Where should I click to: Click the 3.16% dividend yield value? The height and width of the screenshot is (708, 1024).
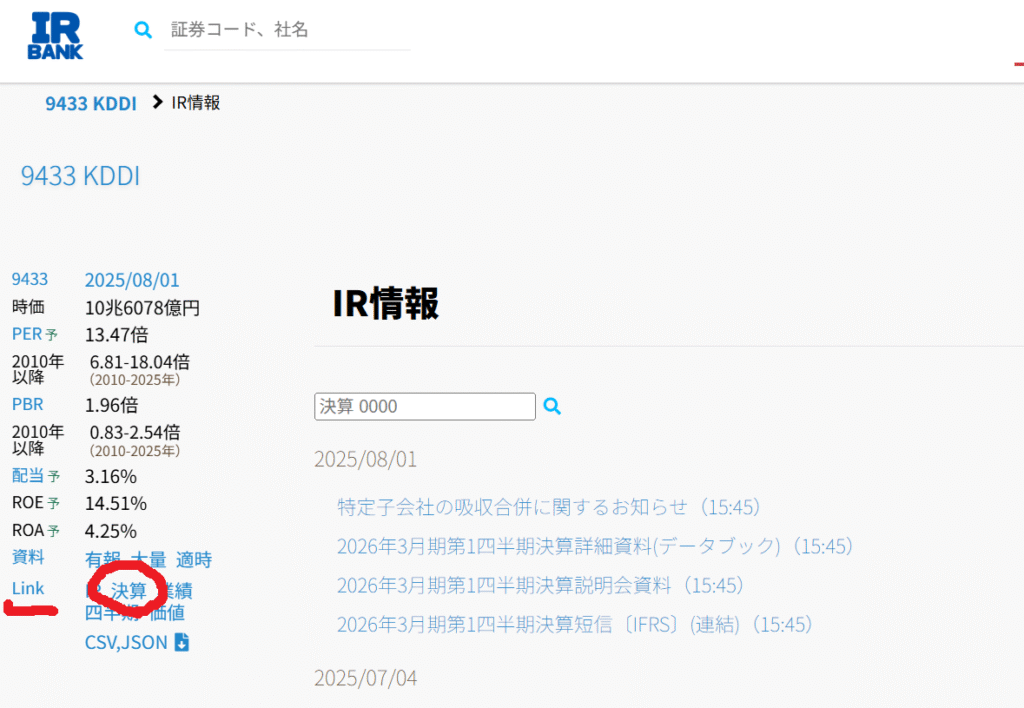tap(110, 477)
